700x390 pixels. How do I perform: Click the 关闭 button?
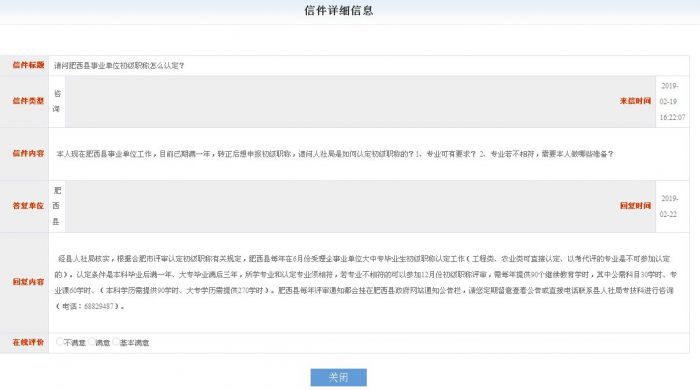pos(338,377)
